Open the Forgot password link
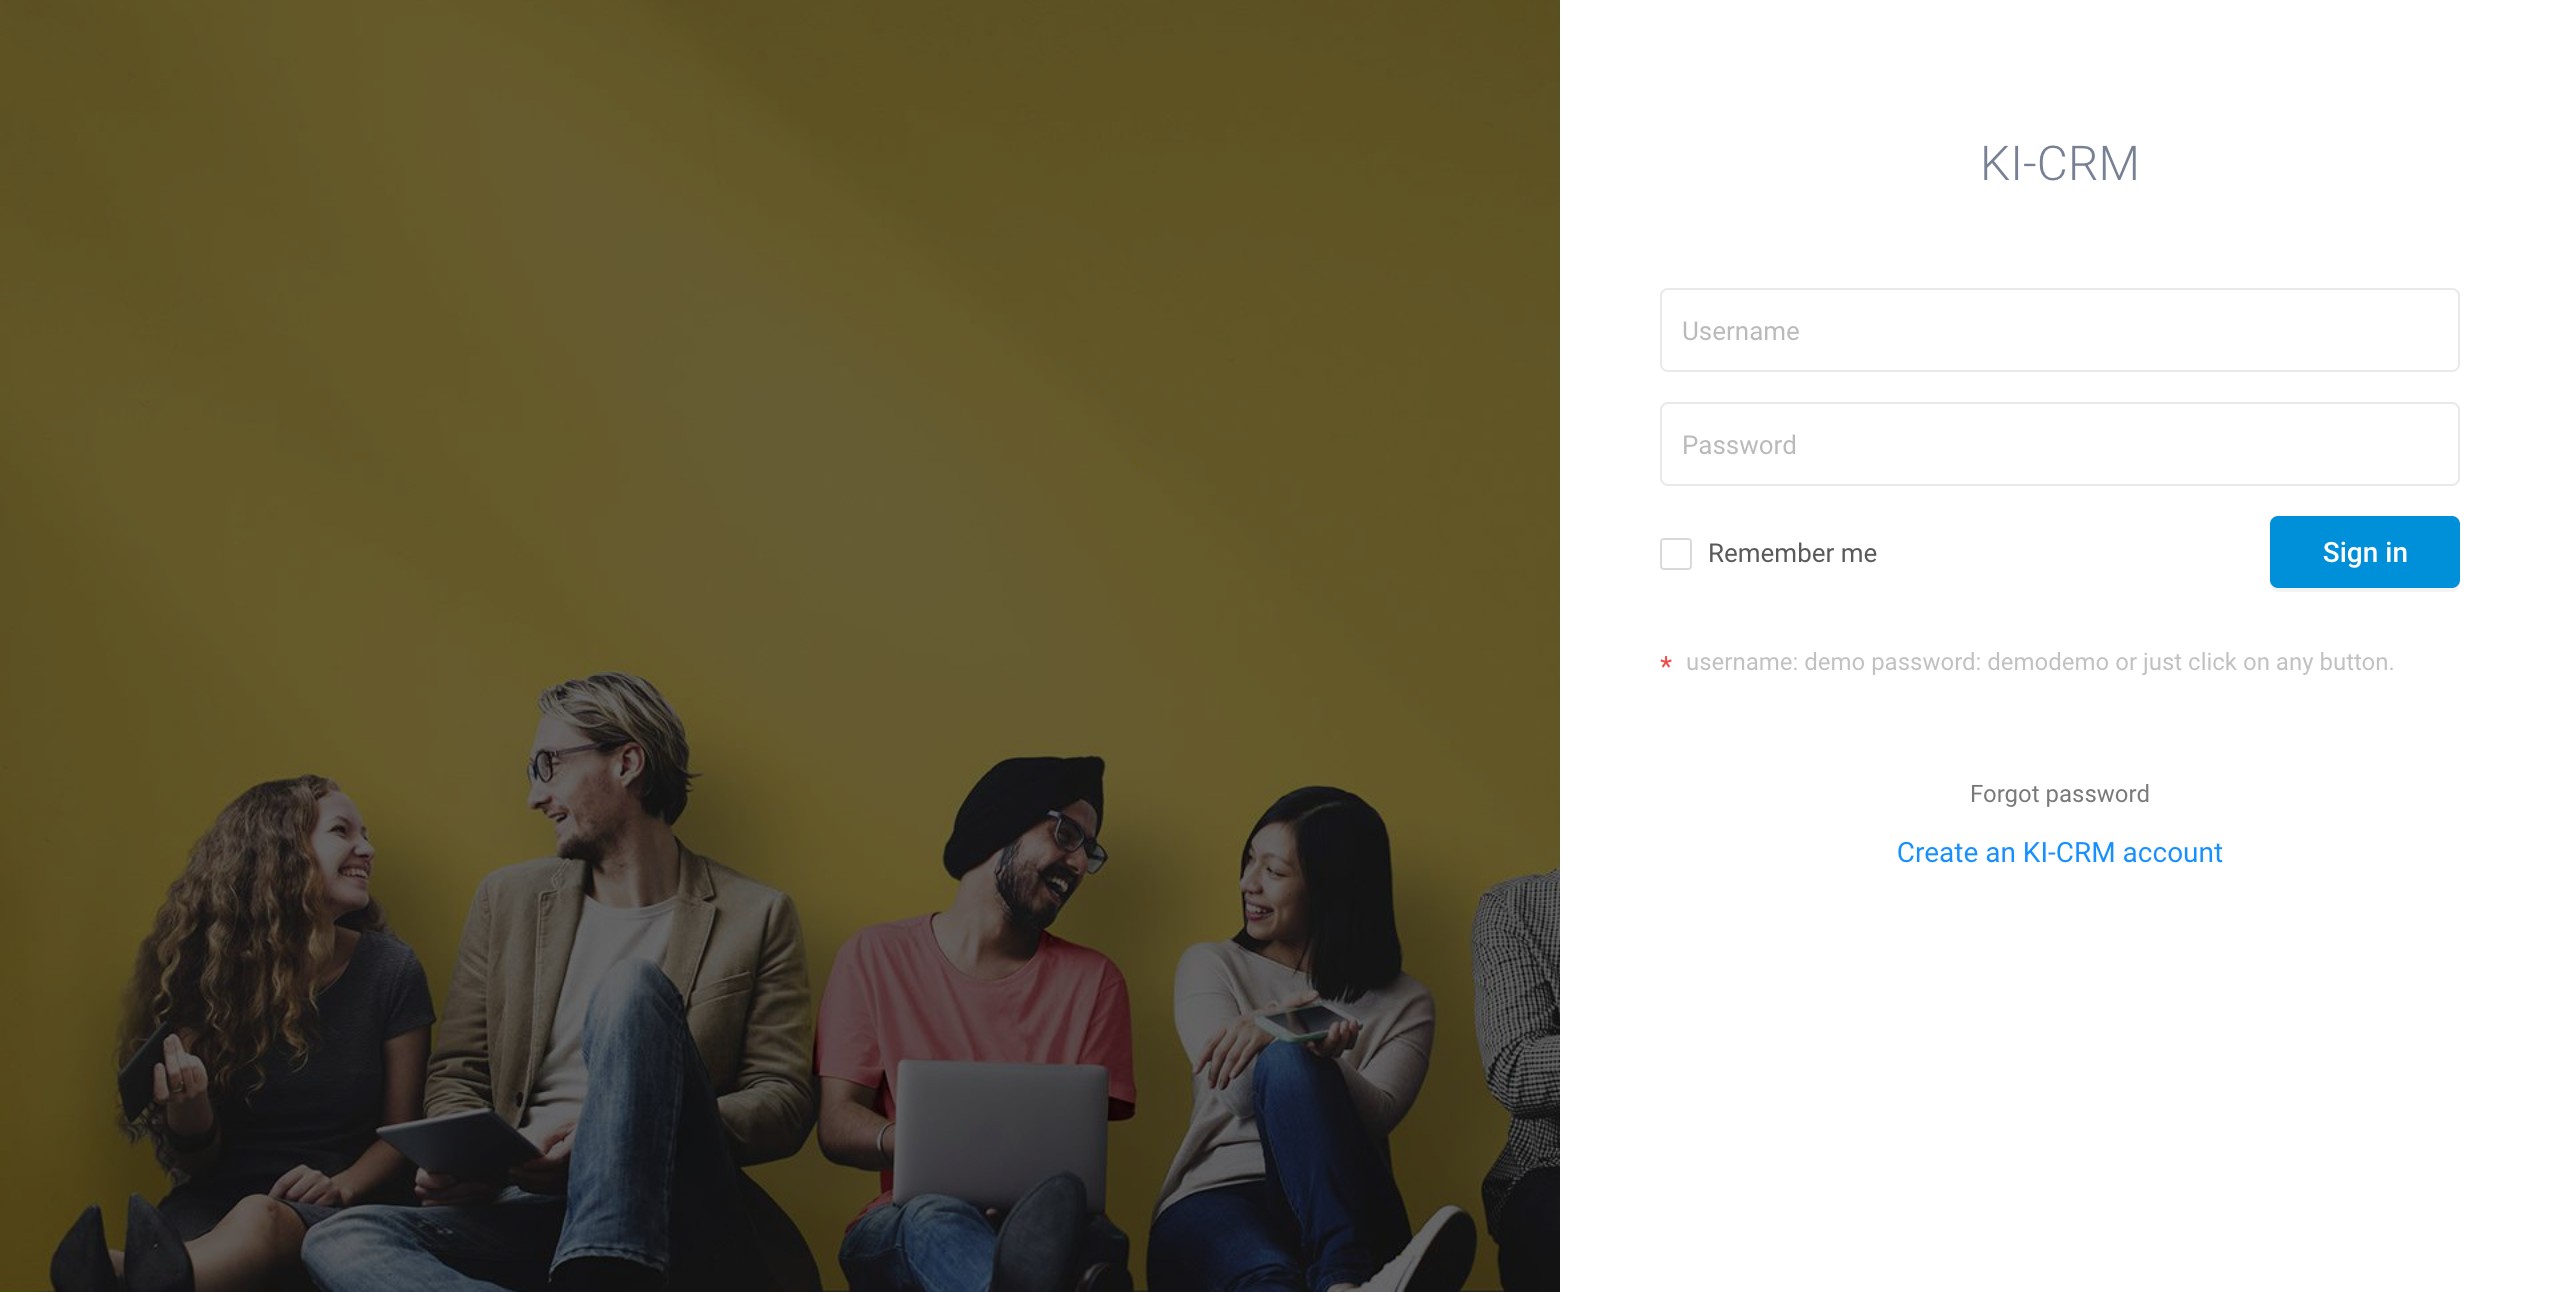 click(x=2059, y=794)
